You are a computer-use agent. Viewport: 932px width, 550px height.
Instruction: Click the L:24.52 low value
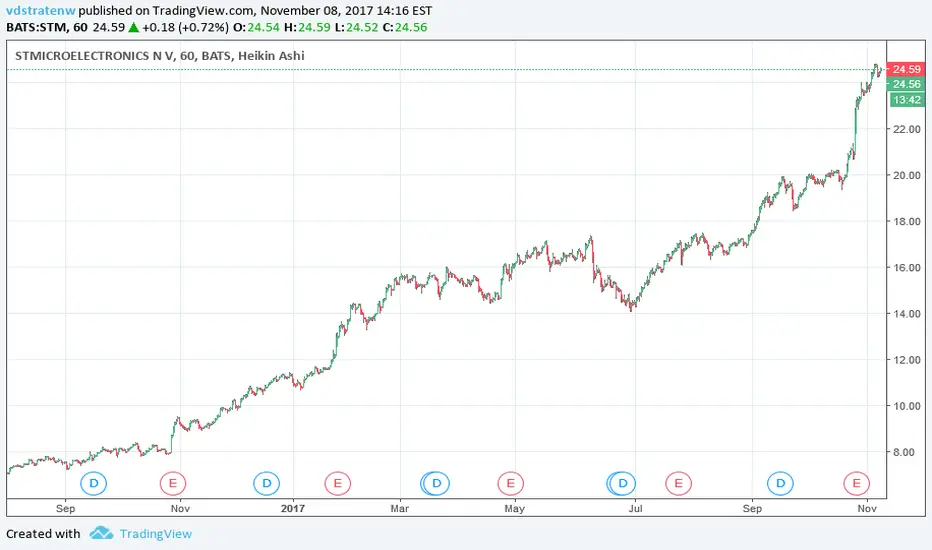357,27
